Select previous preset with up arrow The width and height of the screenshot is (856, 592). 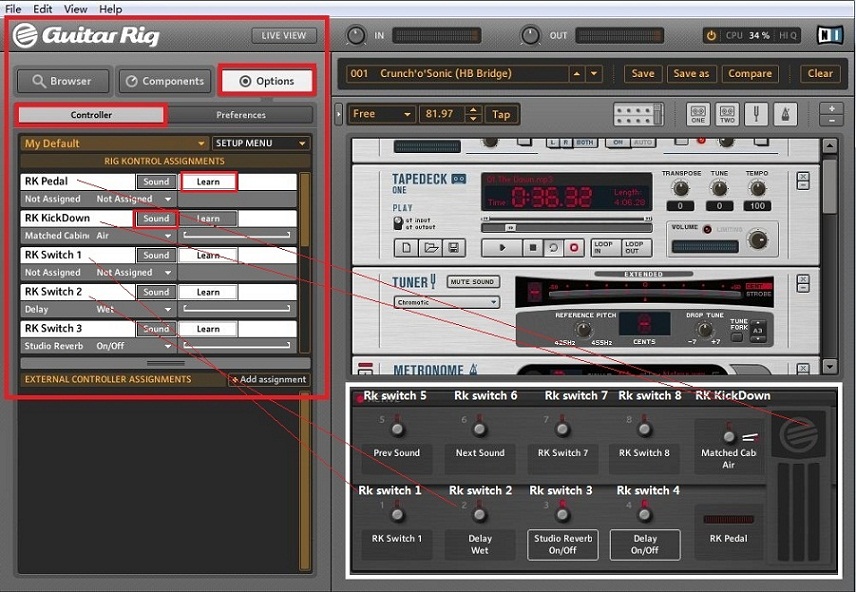576,74
